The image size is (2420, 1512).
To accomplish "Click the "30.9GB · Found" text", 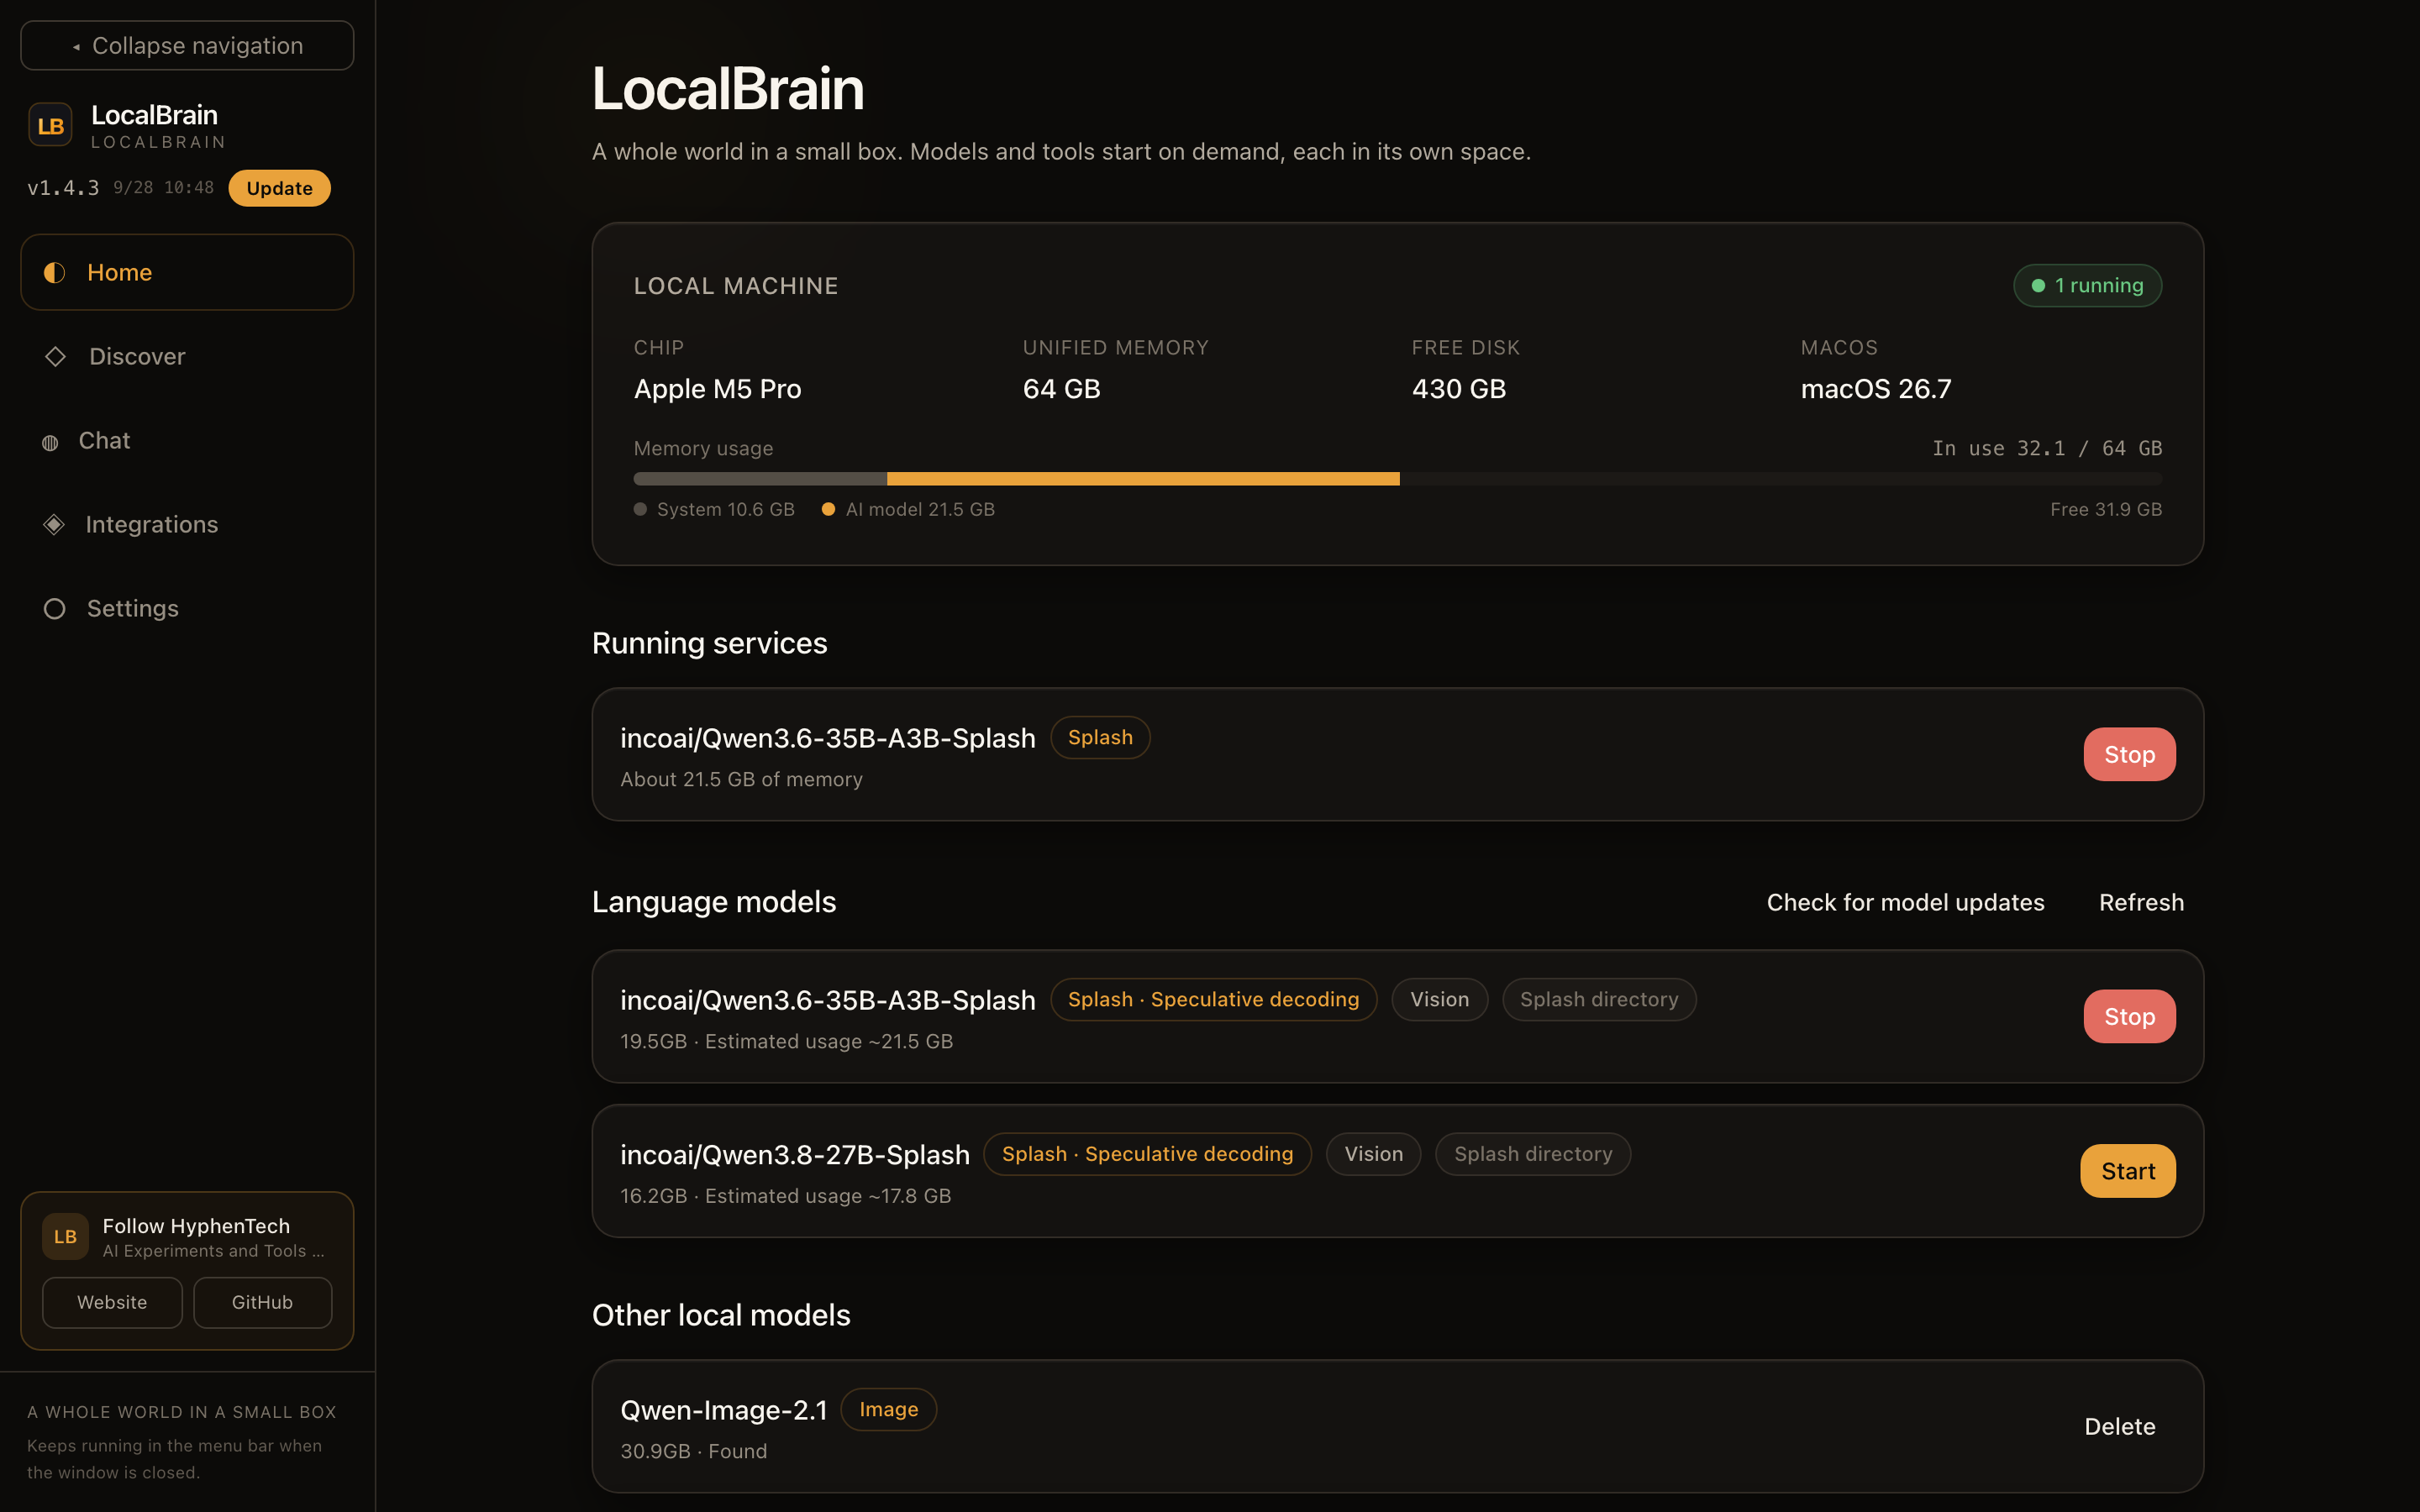I will pyautogui.click(x=694, y=1451).
